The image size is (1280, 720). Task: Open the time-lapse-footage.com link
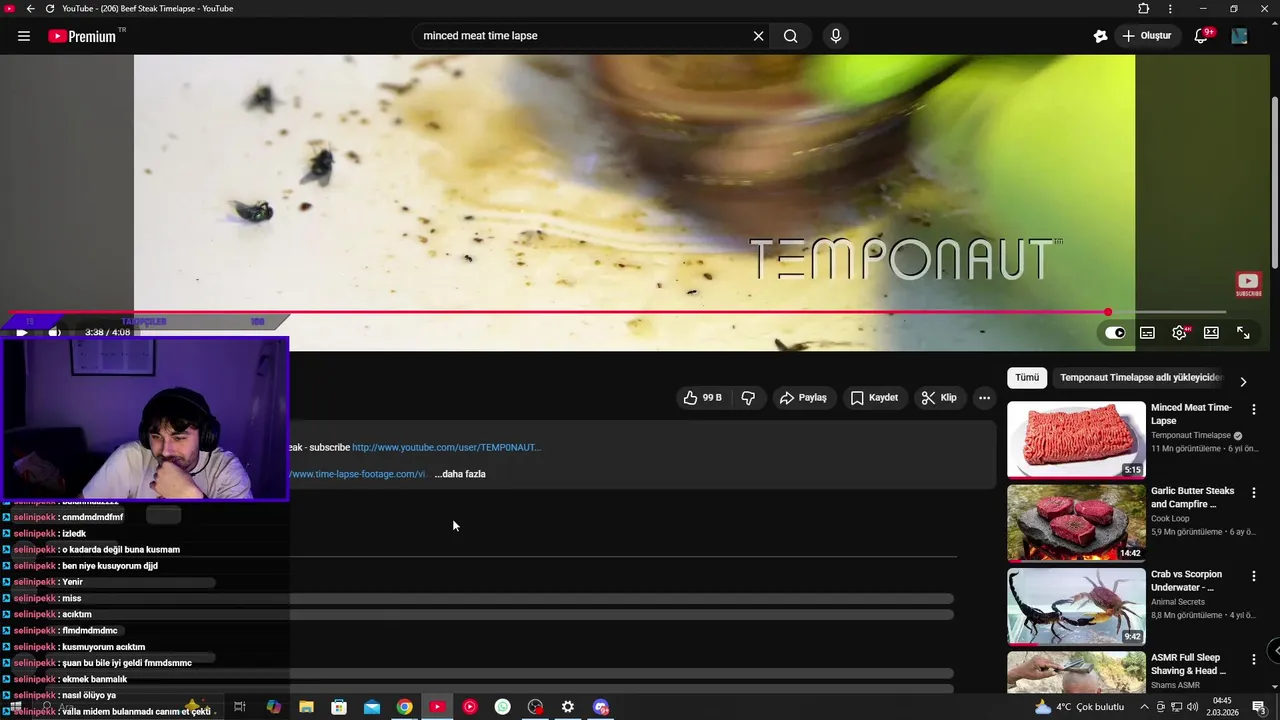(x=358, y=474)
